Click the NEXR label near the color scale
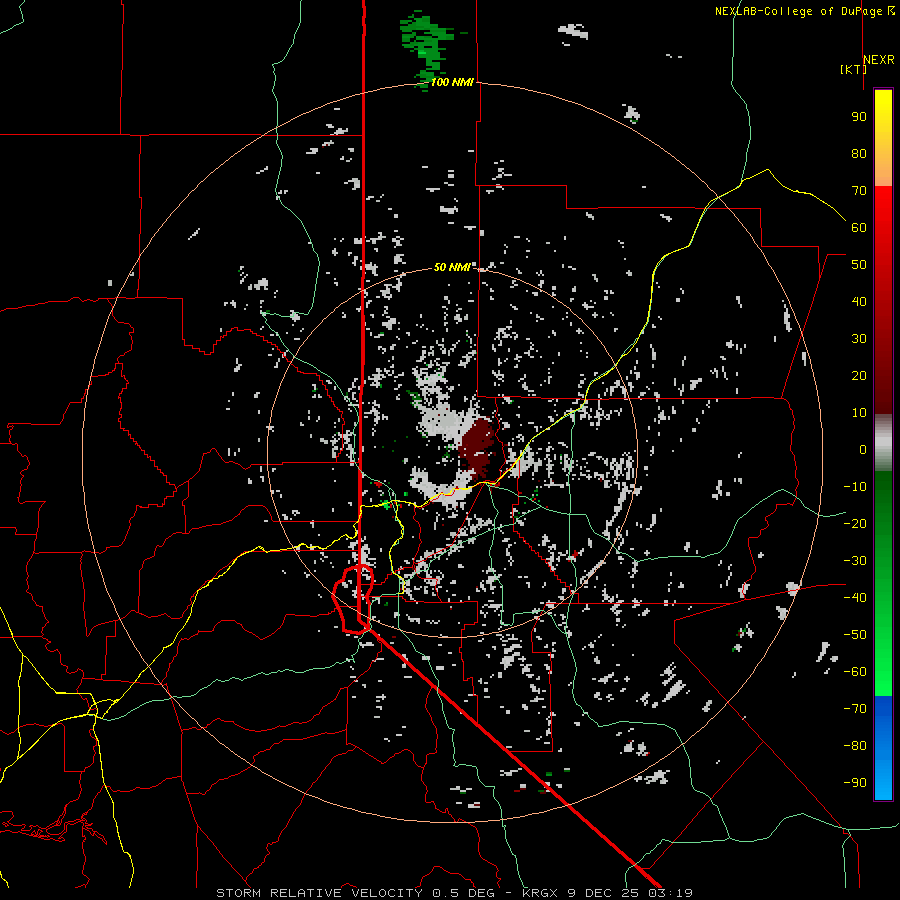900x900 pixels. point(879,60)
